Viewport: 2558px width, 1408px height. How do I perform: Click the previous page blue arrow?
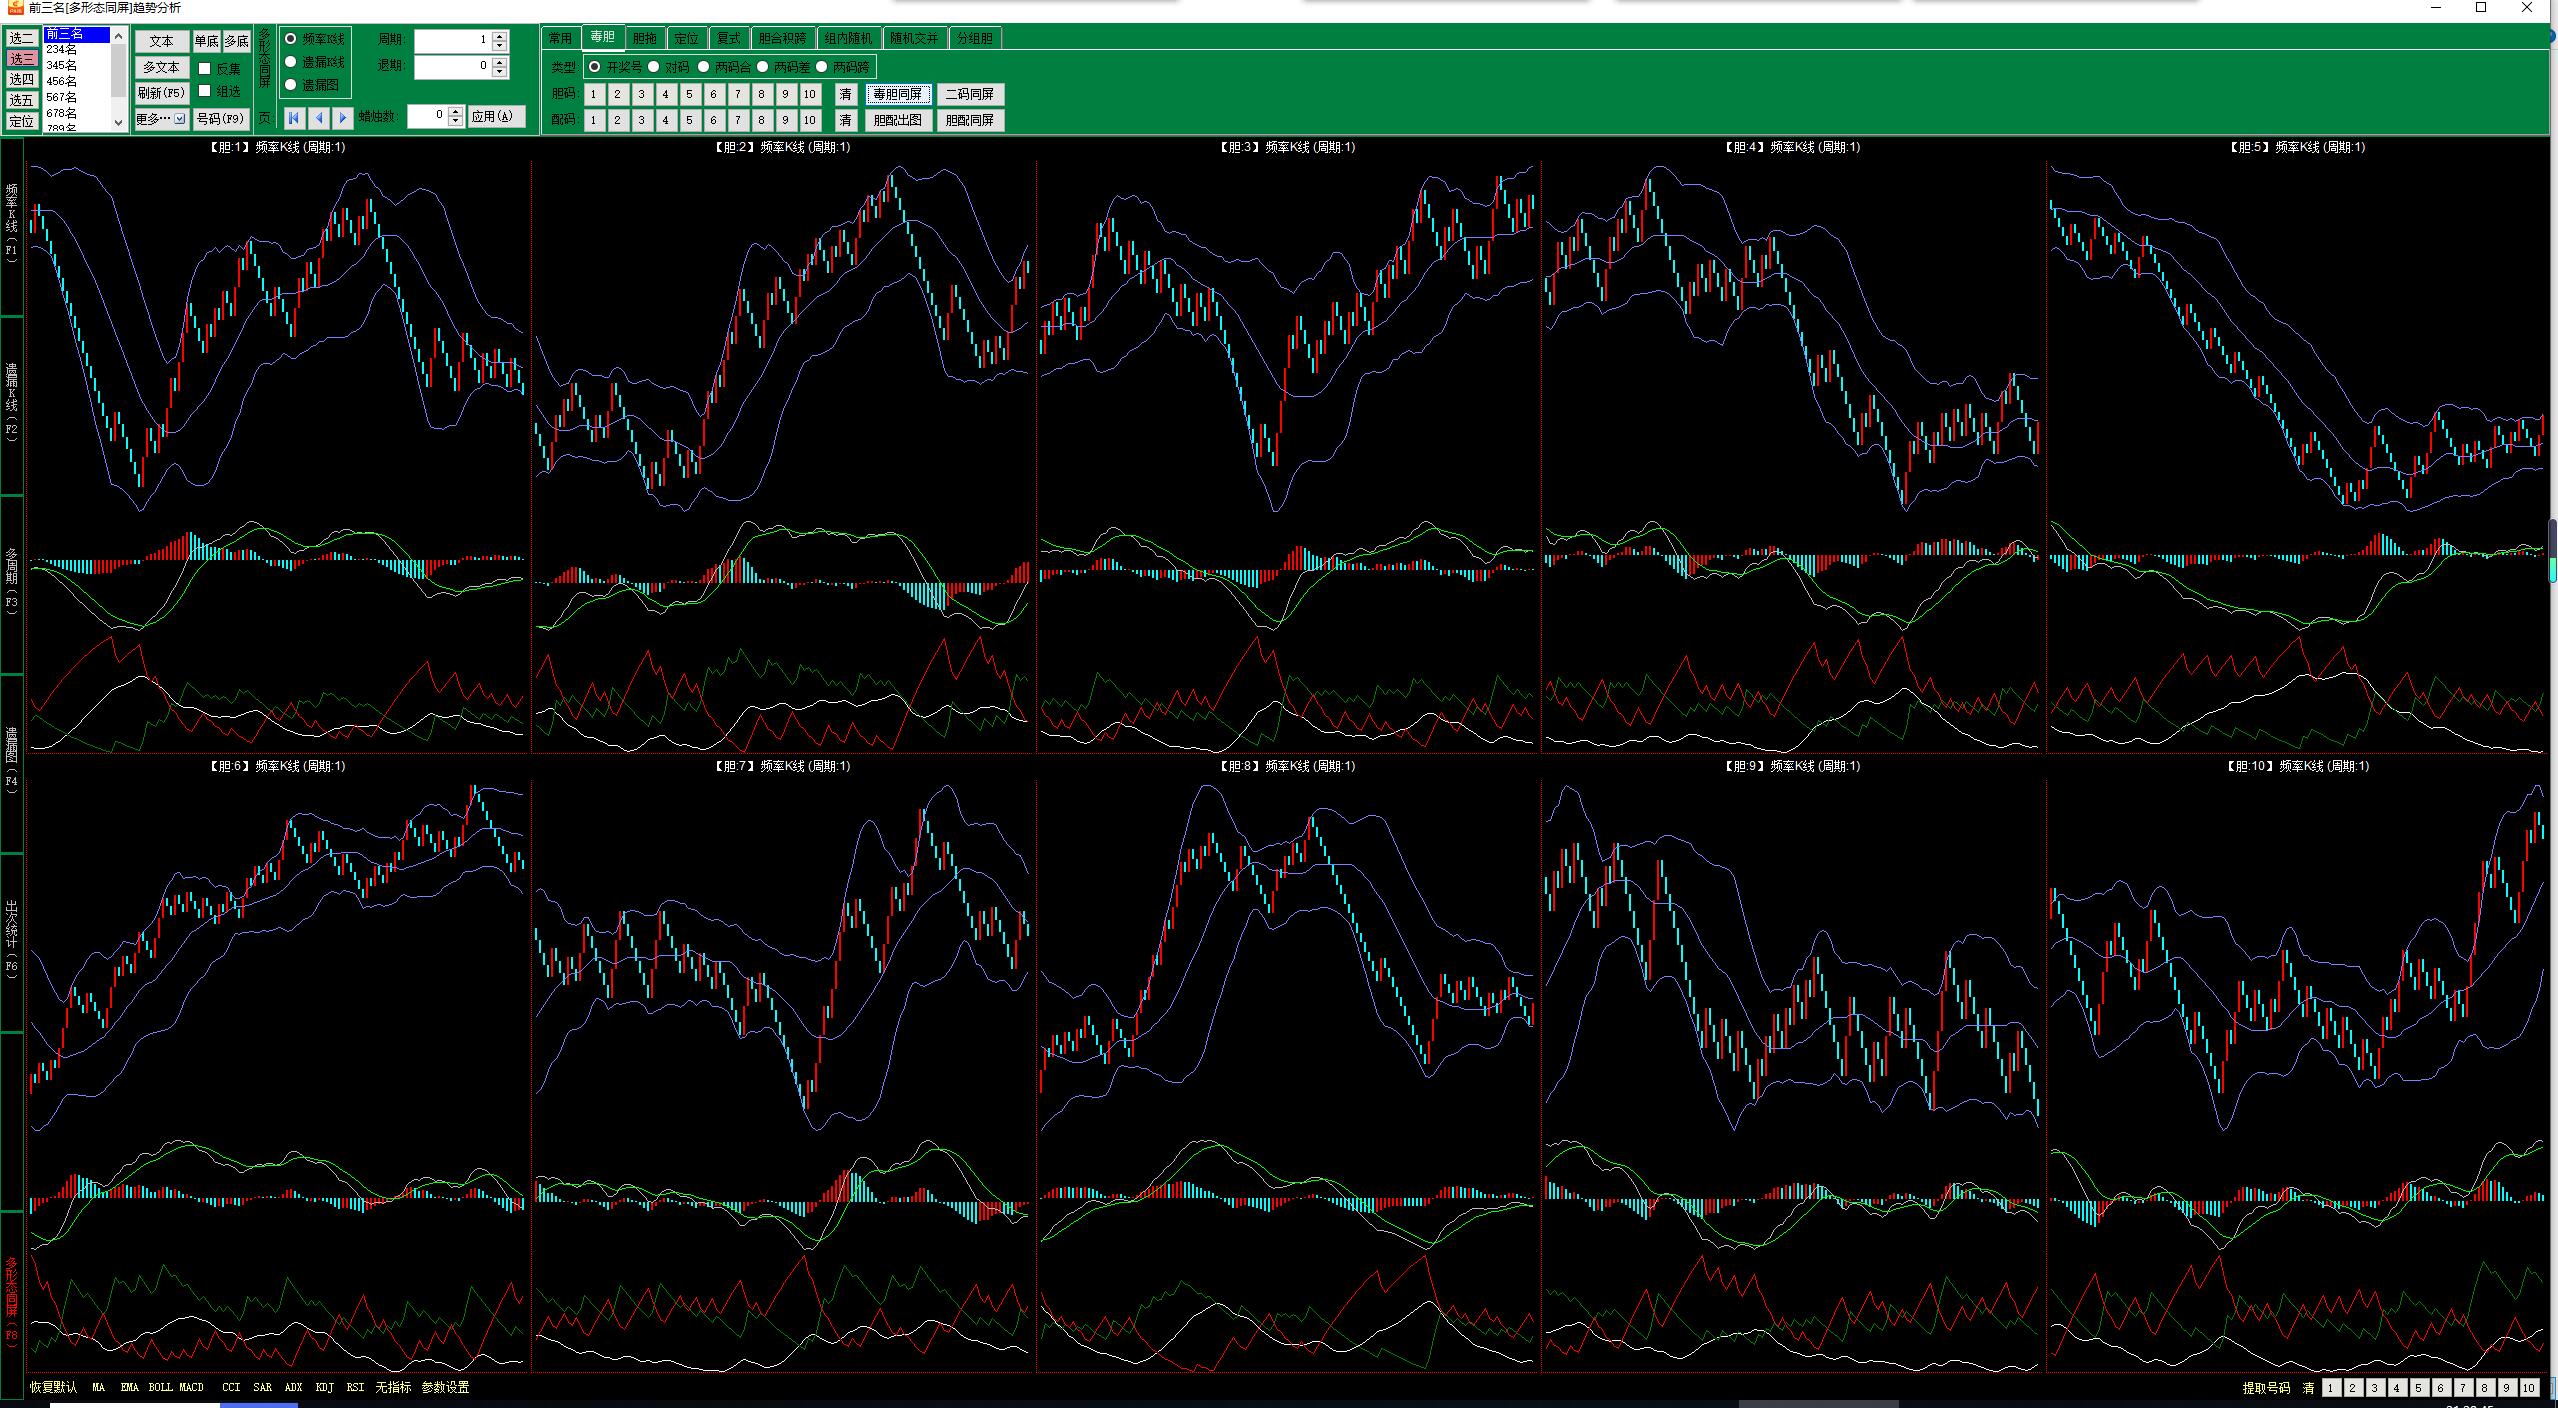pyautogui.click(x=319, y=118)
